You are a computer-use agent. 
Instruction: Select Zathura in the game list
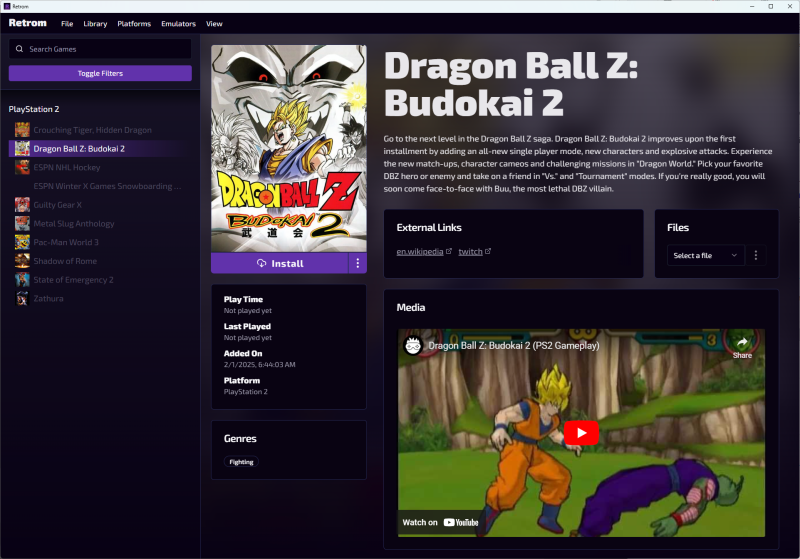[100, 298]
